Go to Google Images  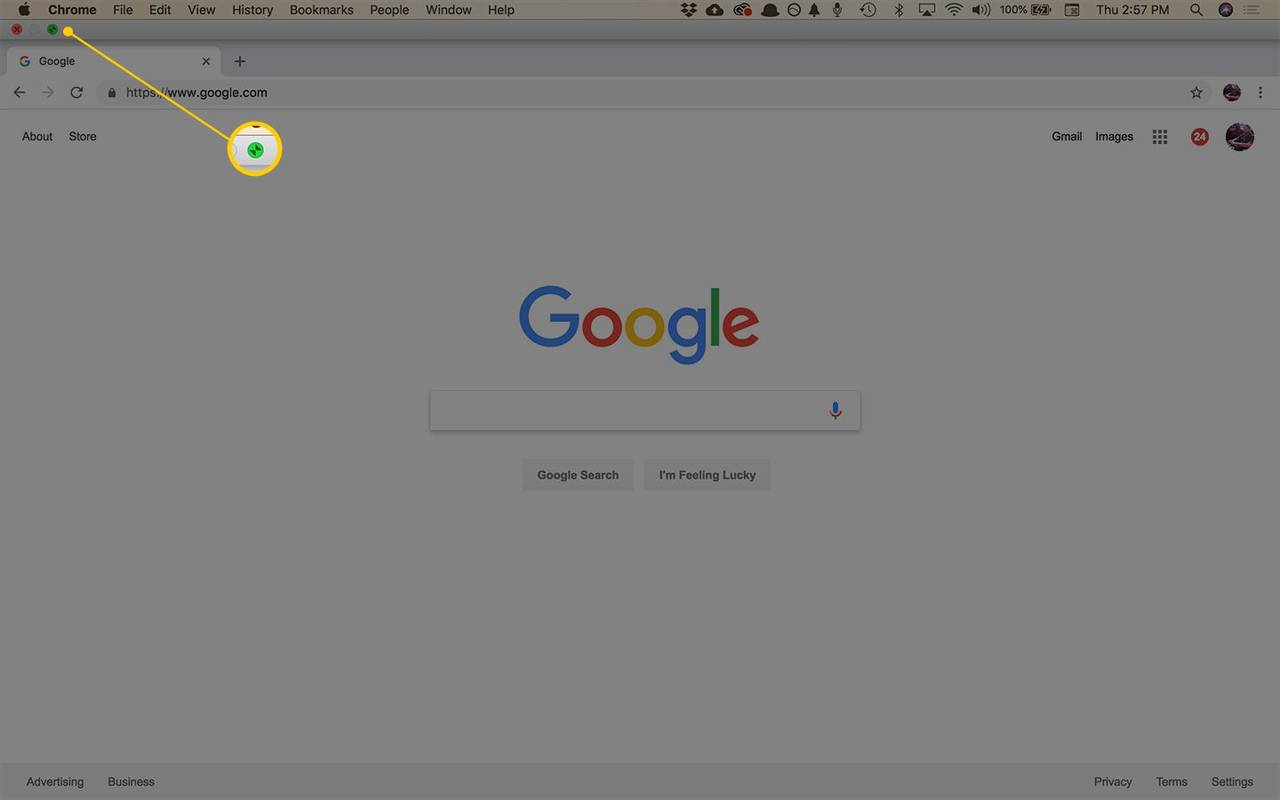click(x=1114, y=137)
